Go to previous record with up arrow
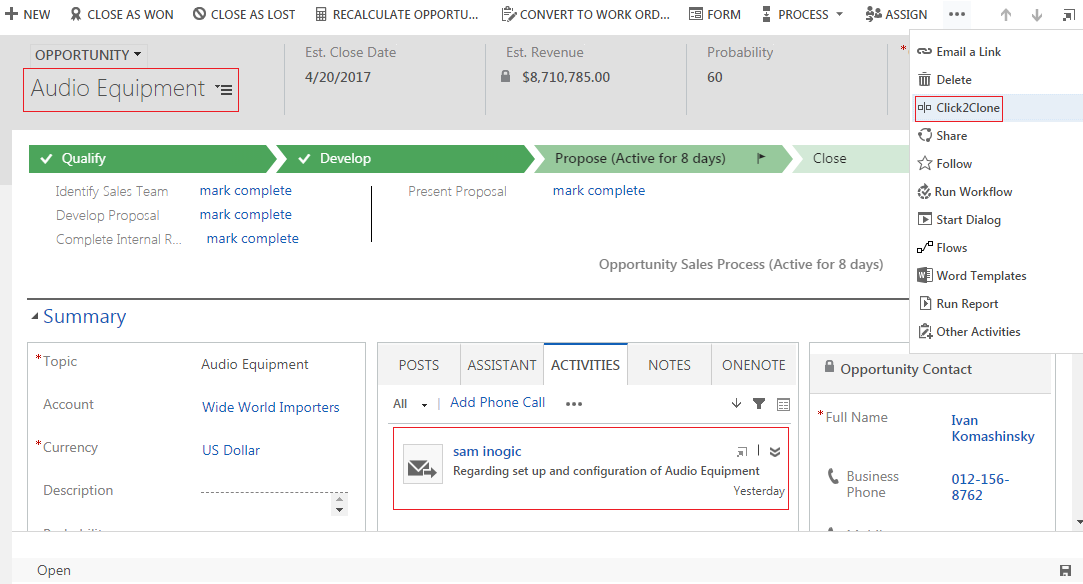The image size is (1083, 584). tap(1006, 15)
